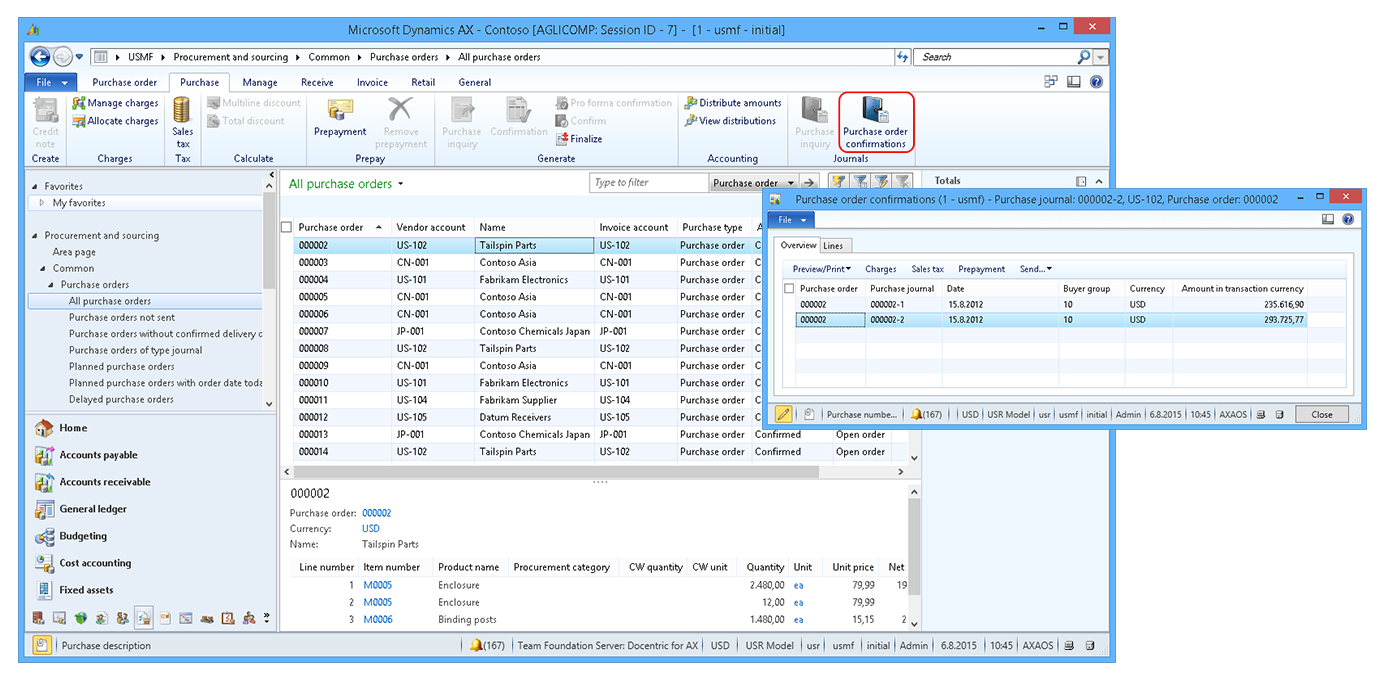Screen dimensions: 1381x682
Task: Open USD currency link in preview pane
Action: click(371, 529)
